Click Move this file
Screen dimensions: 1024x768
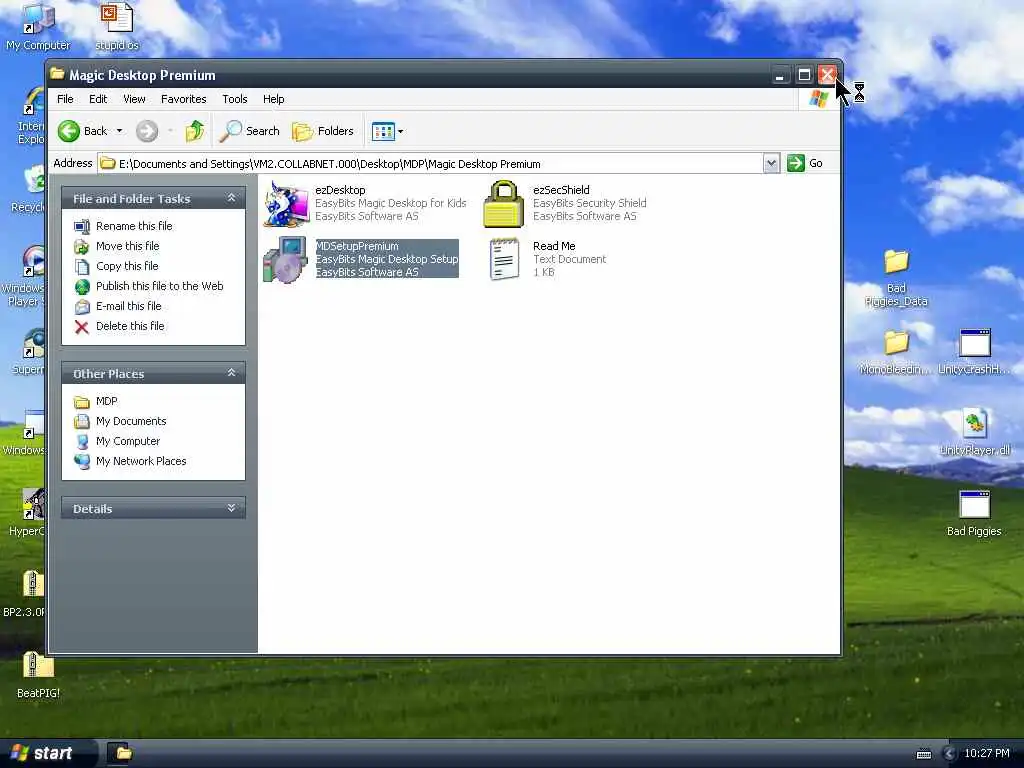pyautogui.click(x=127, y=246)
